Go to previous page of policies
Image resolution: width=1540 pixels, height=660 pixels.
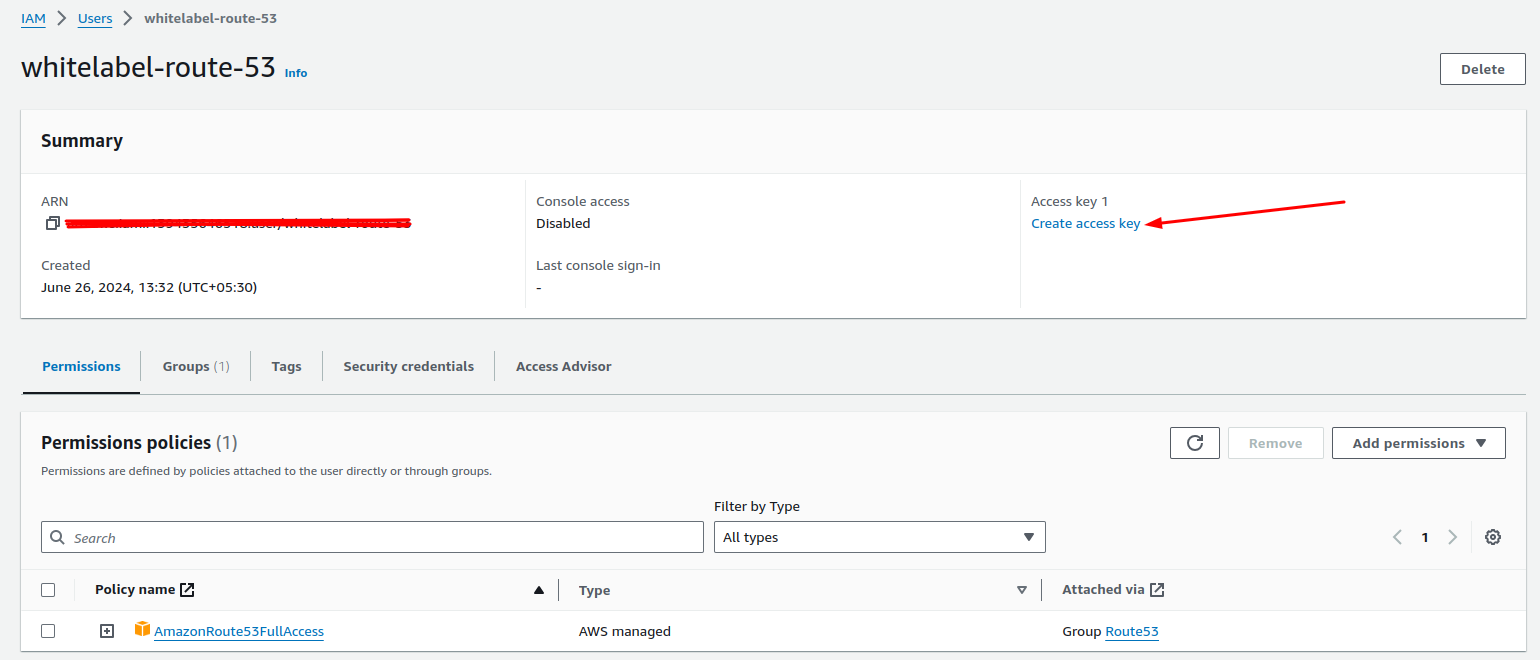point(1397,537)
